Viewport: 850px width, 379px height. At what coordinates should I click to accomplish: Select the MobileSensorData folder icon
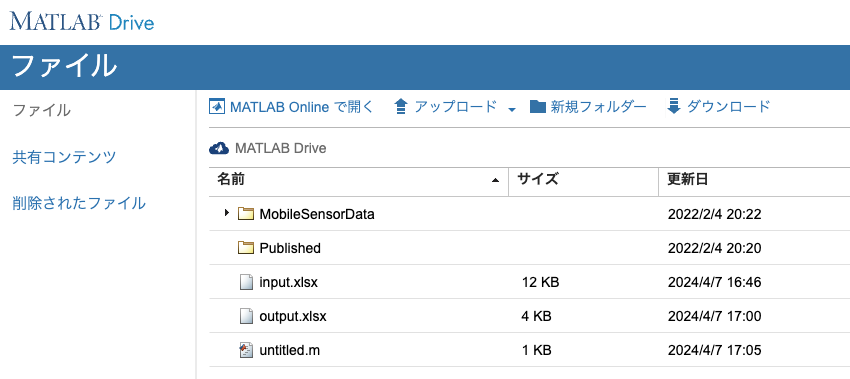(x=246, y=214)
